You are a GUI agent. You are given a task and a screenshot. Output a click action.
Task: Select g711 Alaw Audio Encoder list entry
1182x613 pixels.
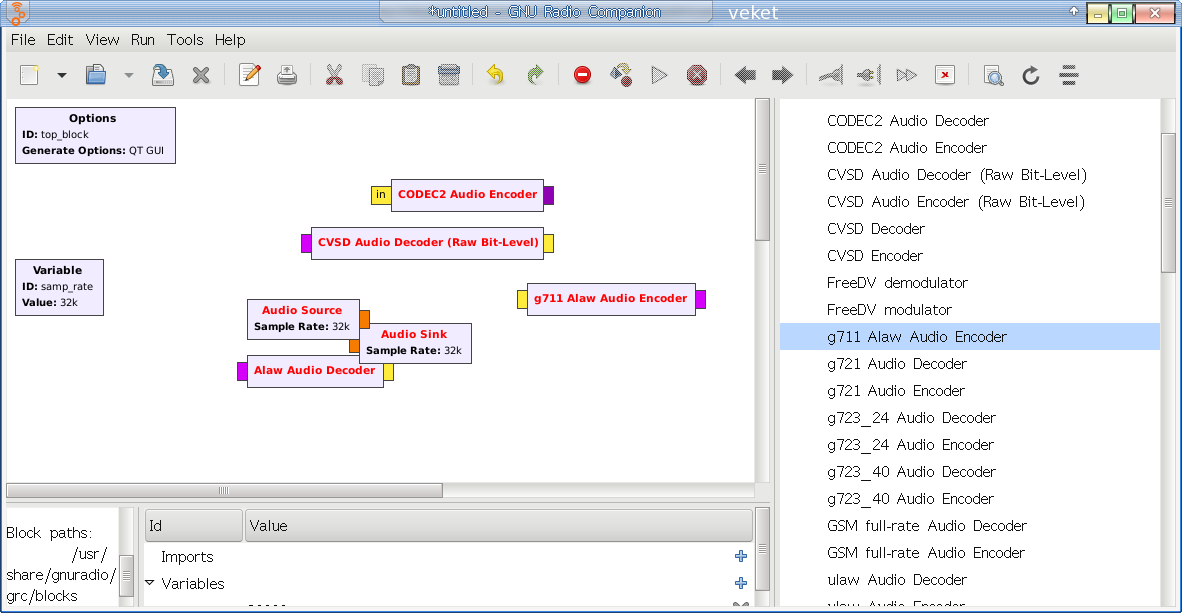coord(969,337)
